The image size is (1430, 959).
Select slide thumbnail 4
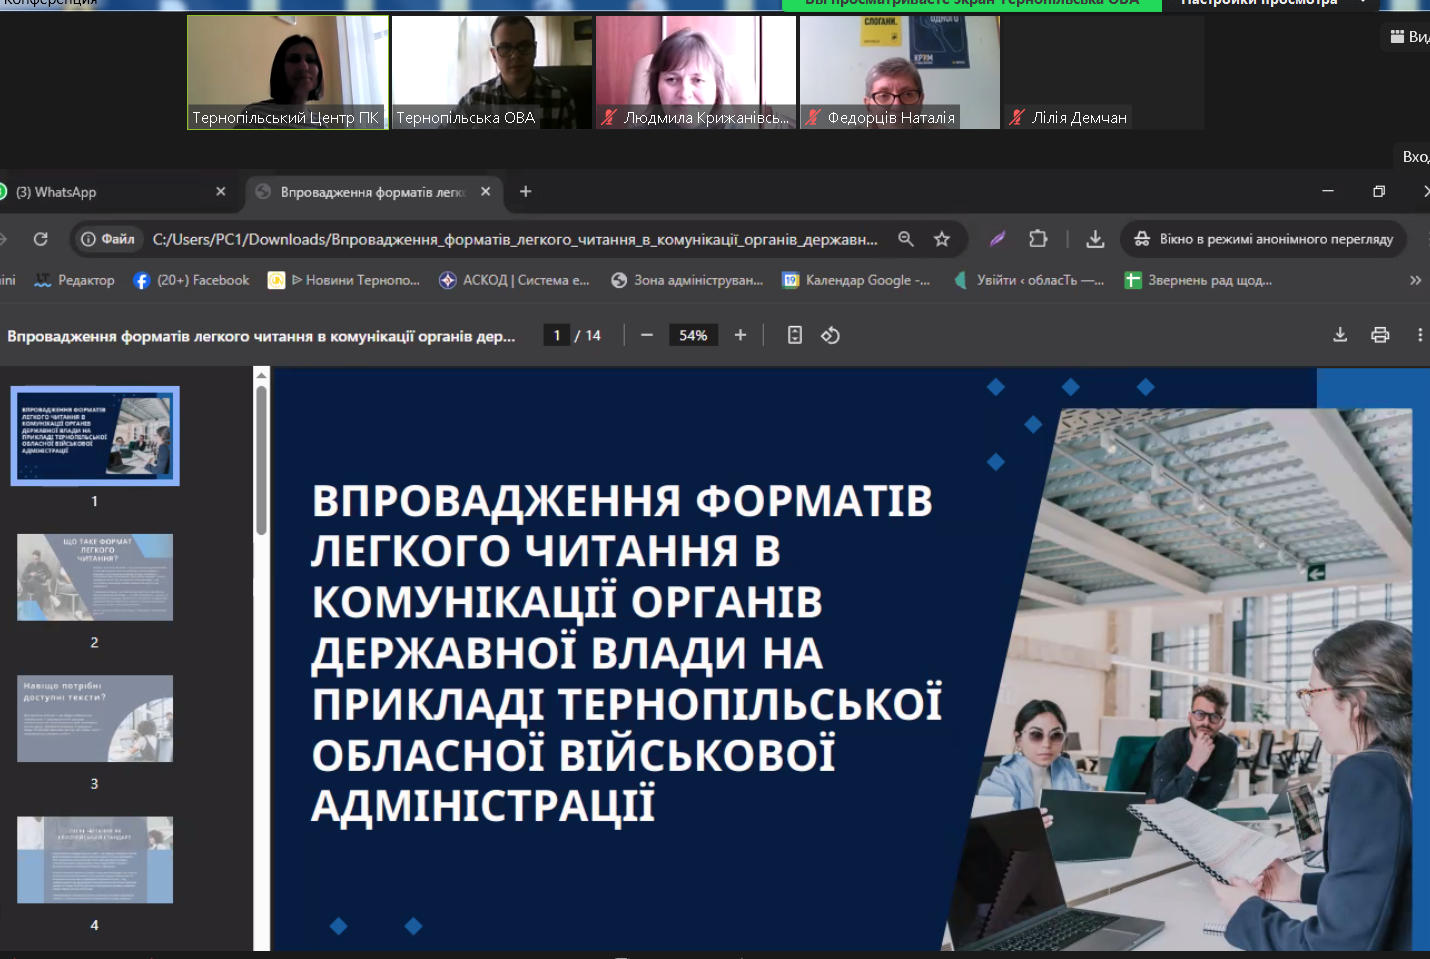point(95,860)
